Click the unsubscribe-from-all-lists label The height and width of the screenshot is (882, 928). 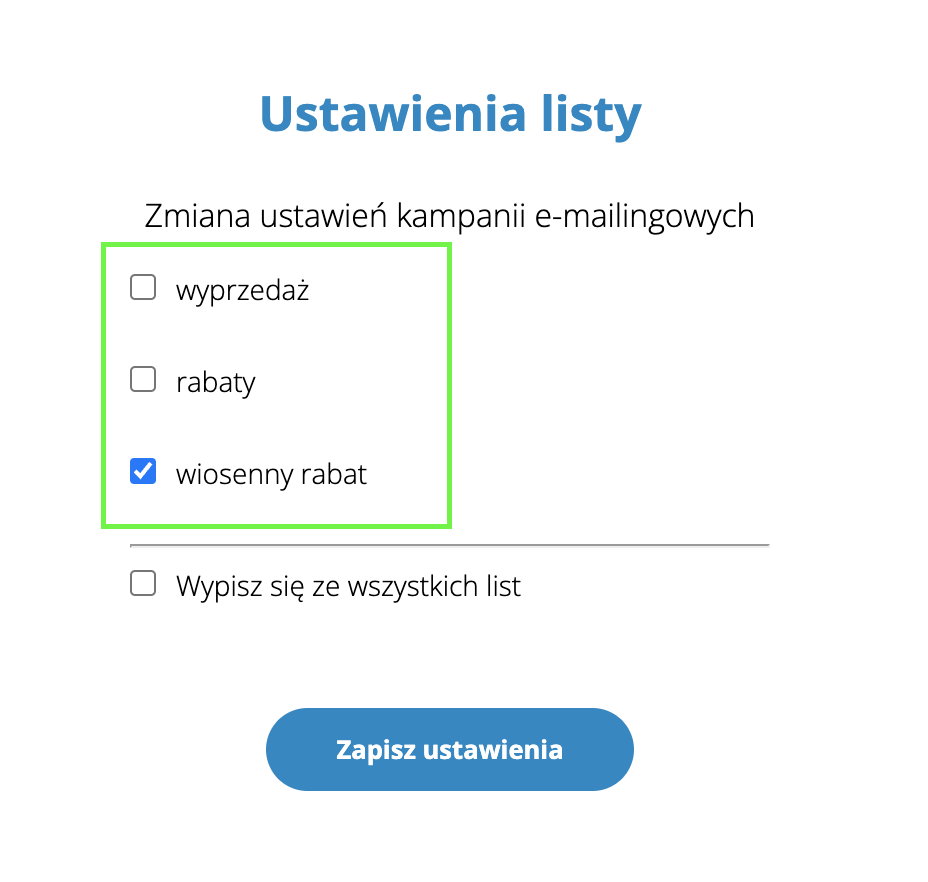point(347,586)
